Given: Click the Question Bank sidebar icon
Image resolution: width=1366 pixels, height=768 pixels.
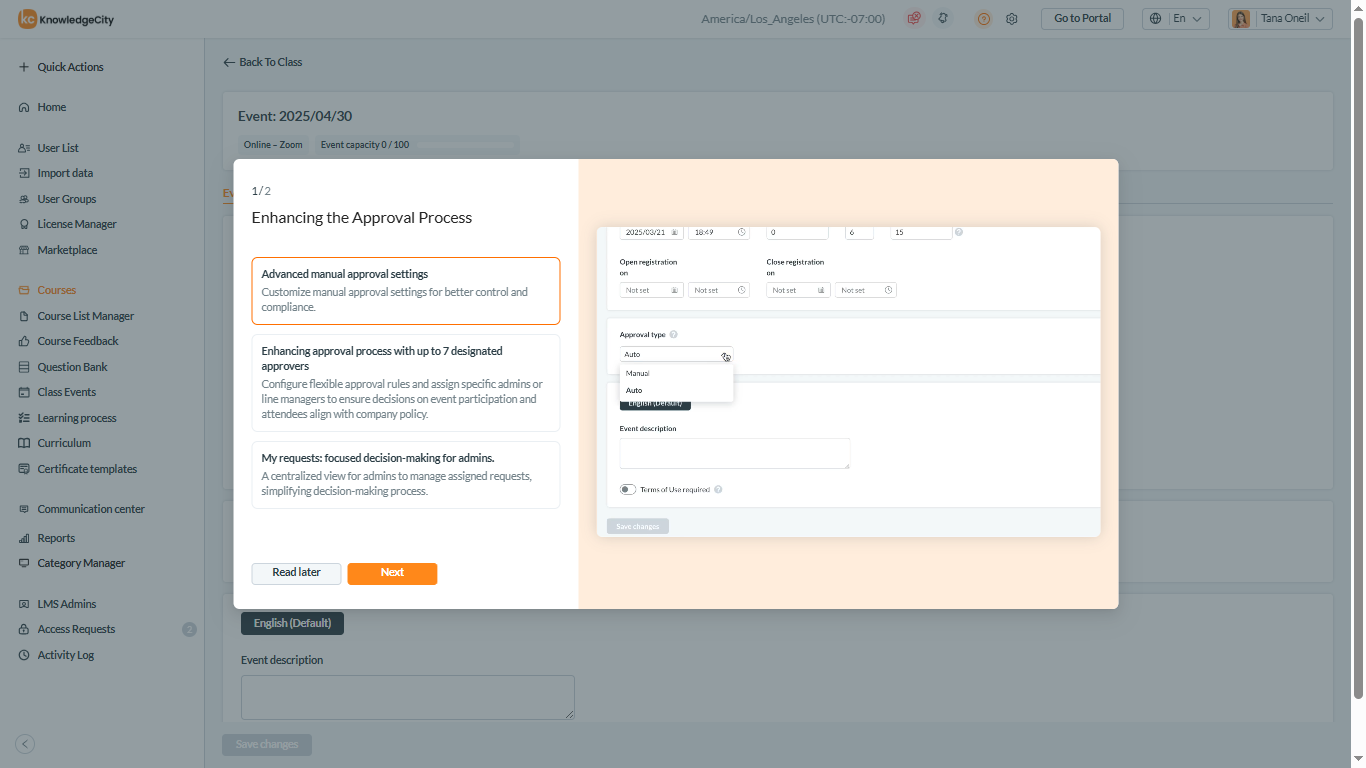Looking at the screenshot, I should coord(24,367).
